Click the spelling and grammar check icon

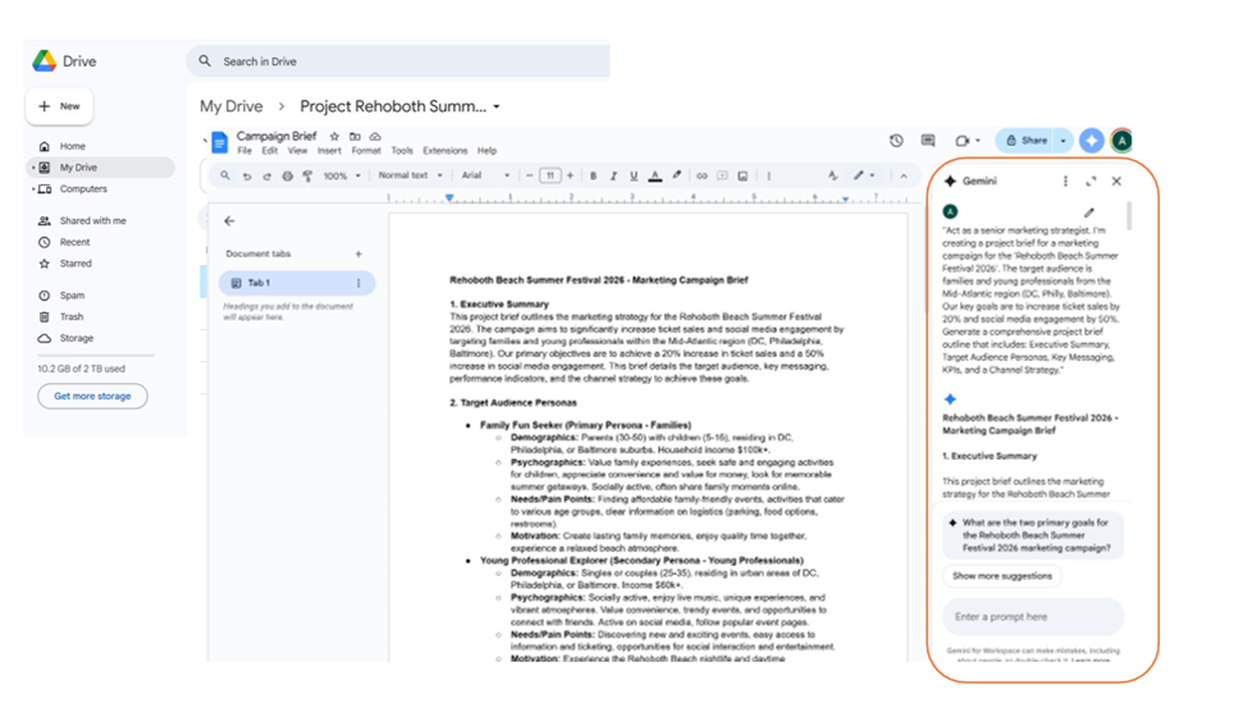833,176
